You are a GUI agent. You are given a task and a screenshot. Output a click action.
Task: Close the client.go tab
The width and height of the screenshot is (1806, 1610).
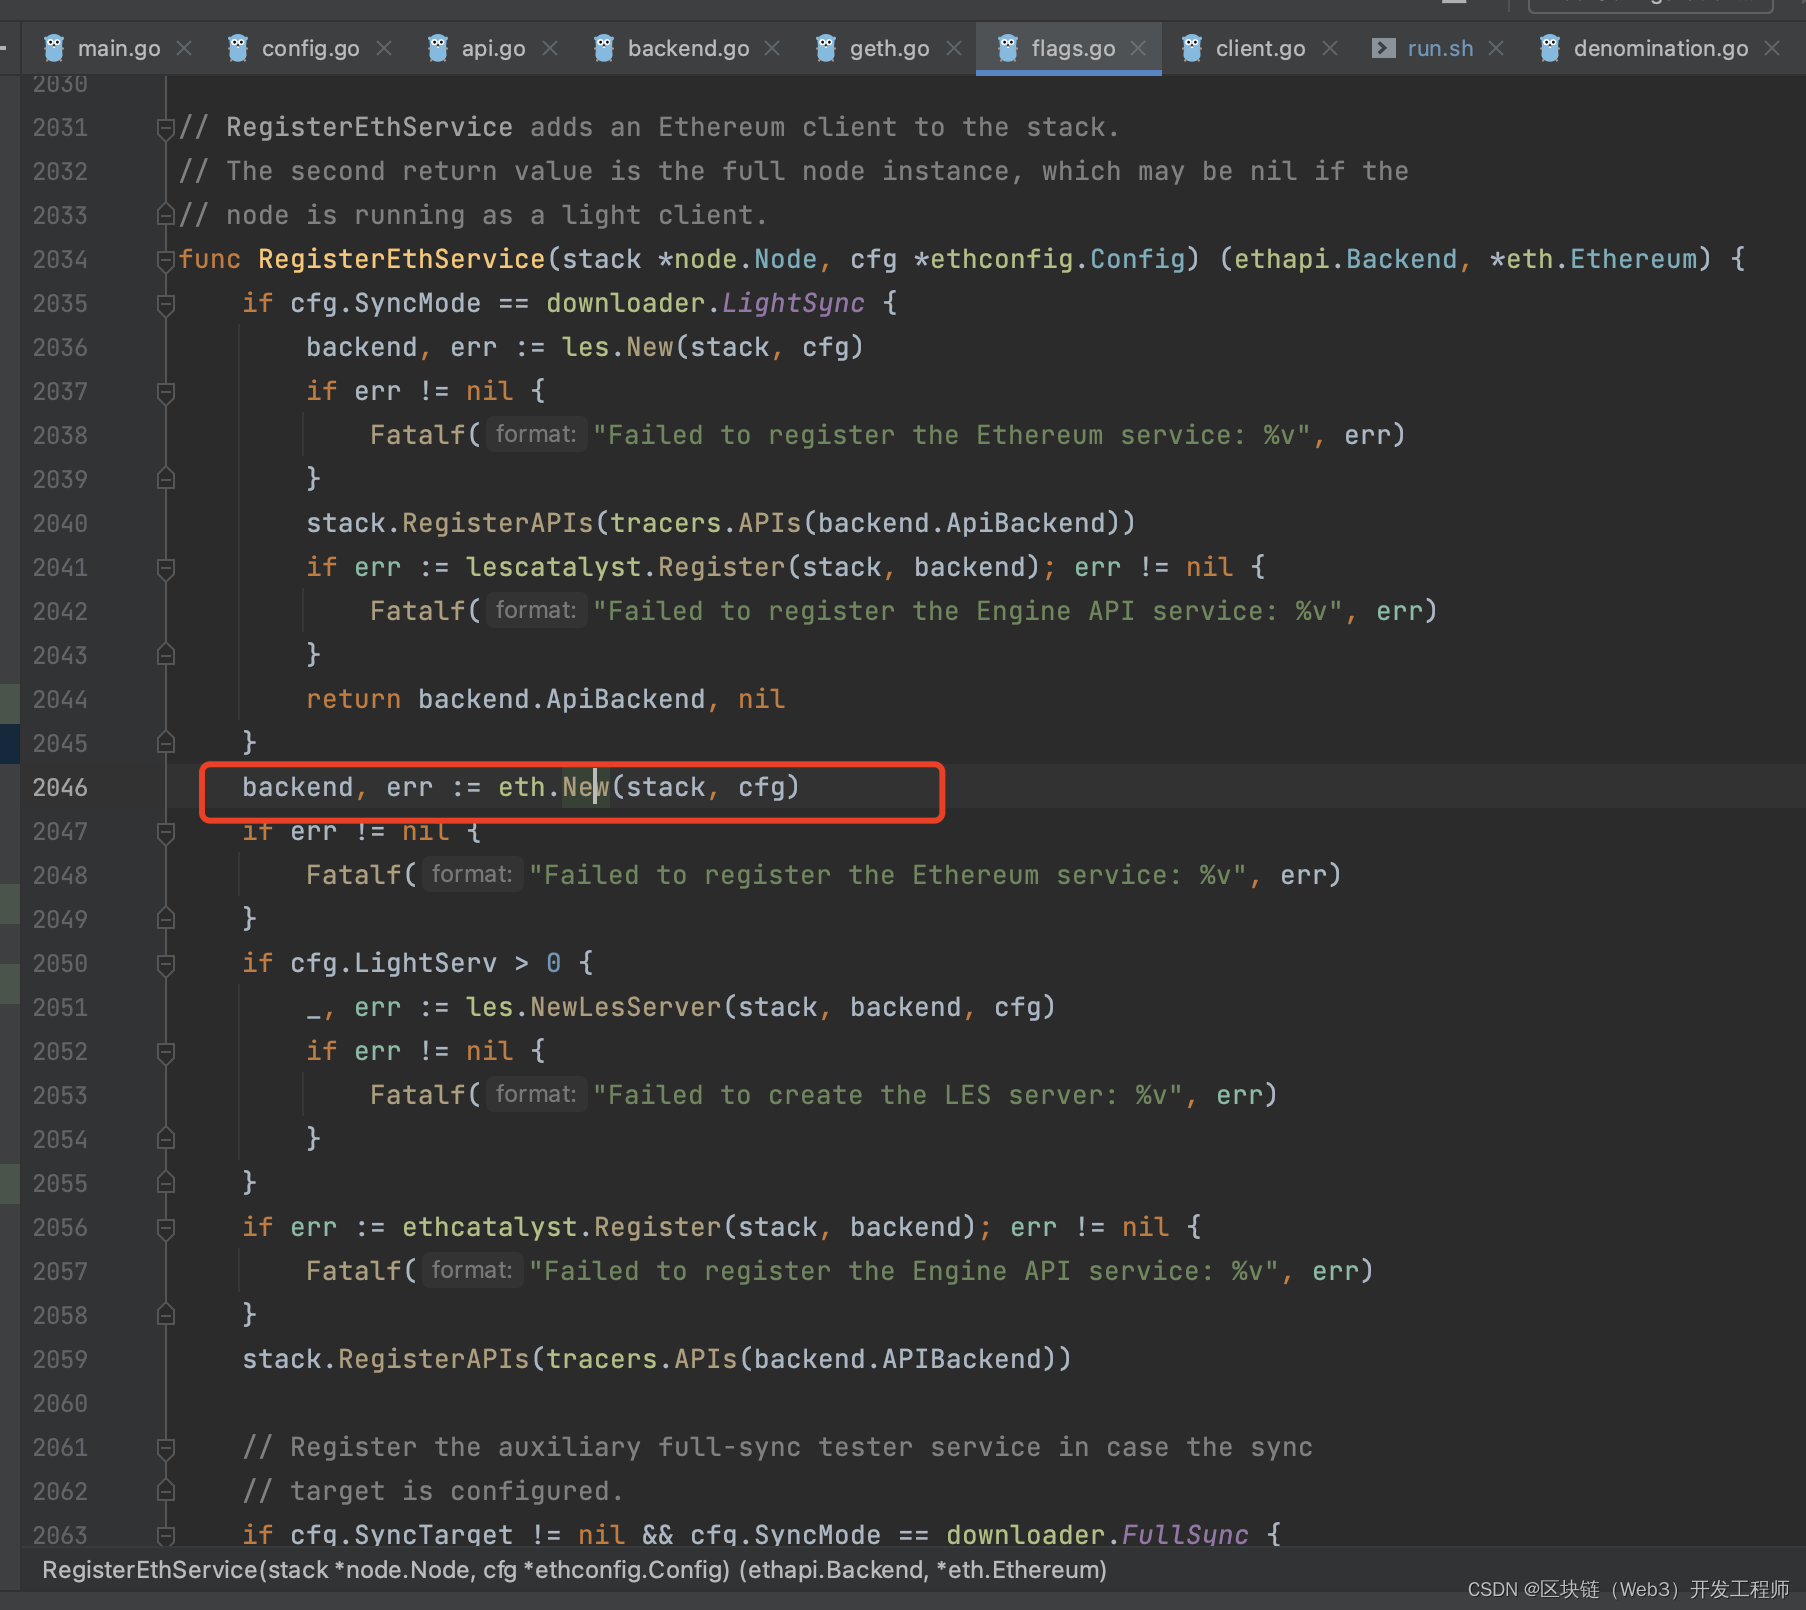pos(1330,48)
